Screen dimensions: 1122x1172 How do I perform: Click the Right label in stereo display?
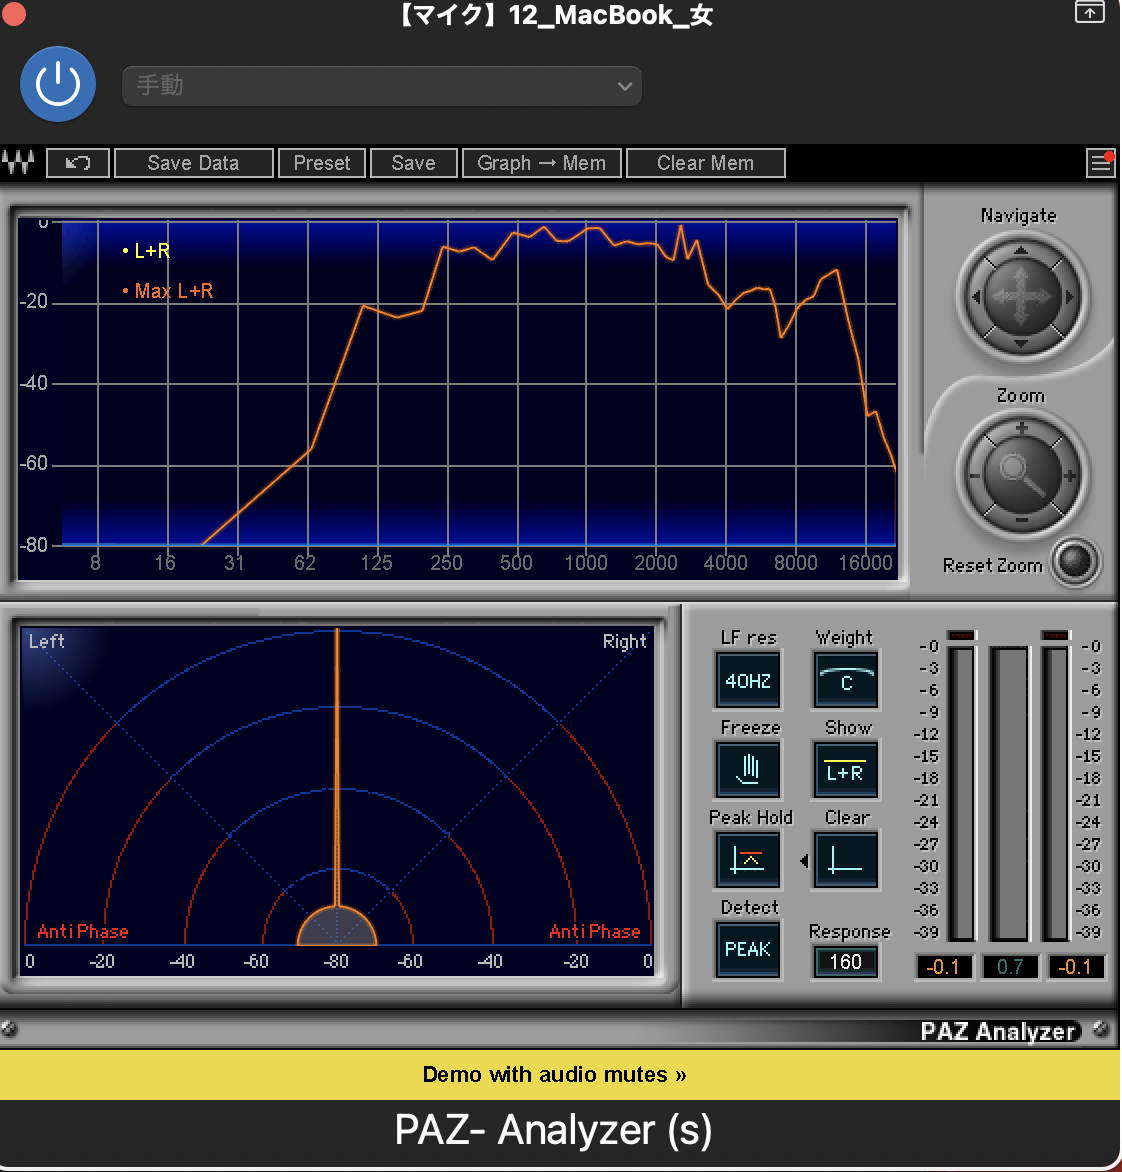624,641
